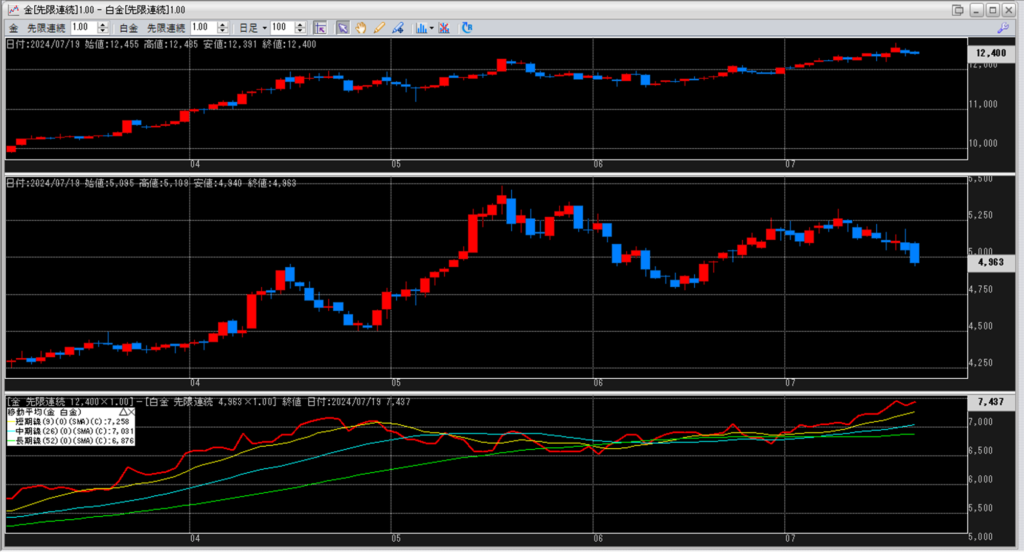Viewport: 1024px width, 552px height.
Task: Maximize the chart window
Action: coord(993,10)
